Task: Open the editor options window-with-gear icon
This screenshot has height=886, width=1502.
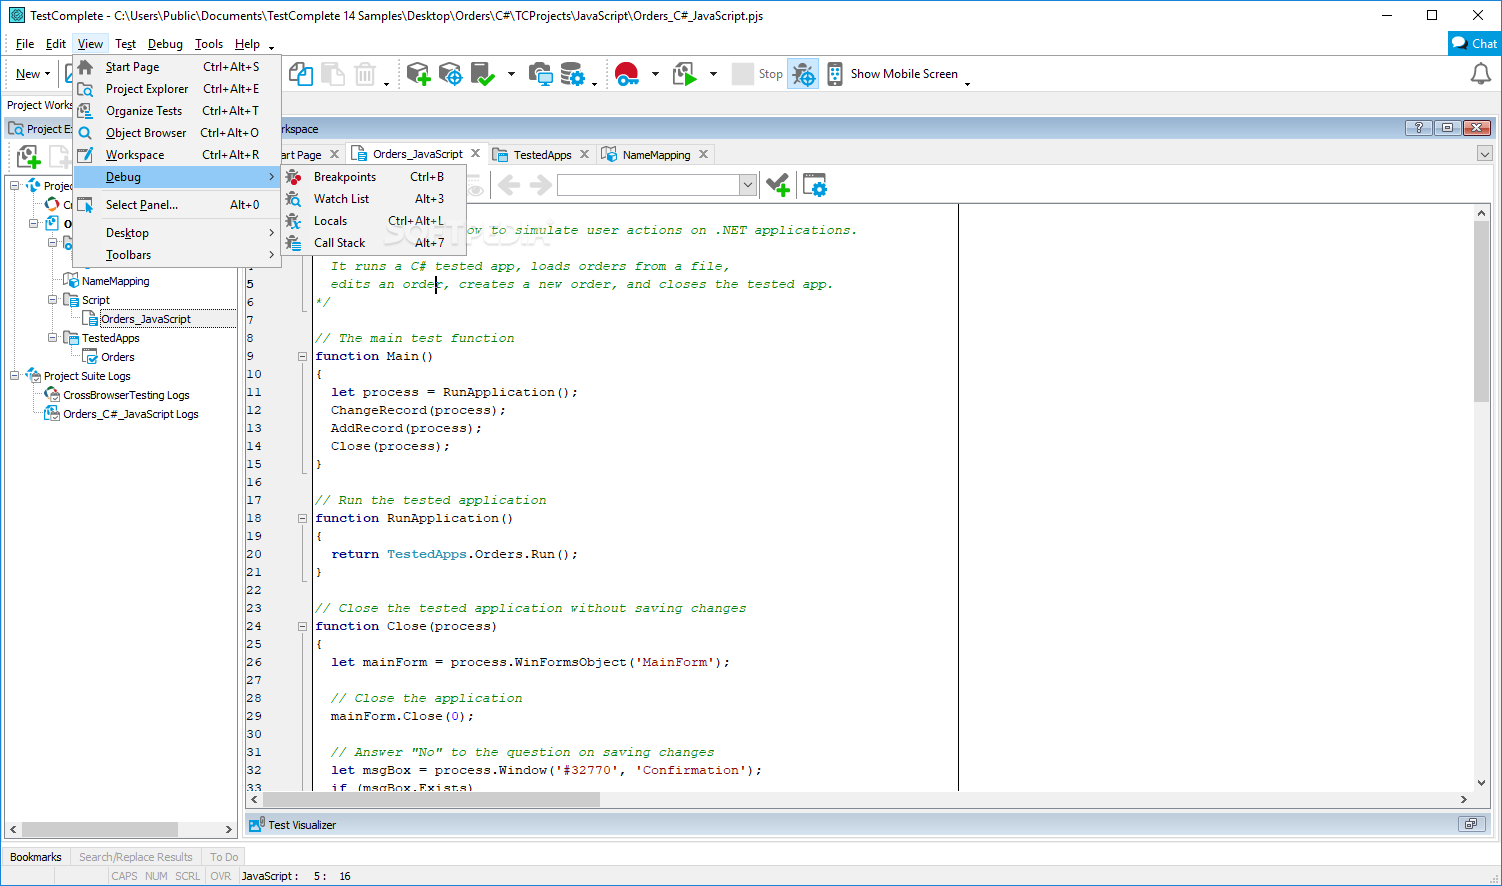Action: (x=815, y=185)
